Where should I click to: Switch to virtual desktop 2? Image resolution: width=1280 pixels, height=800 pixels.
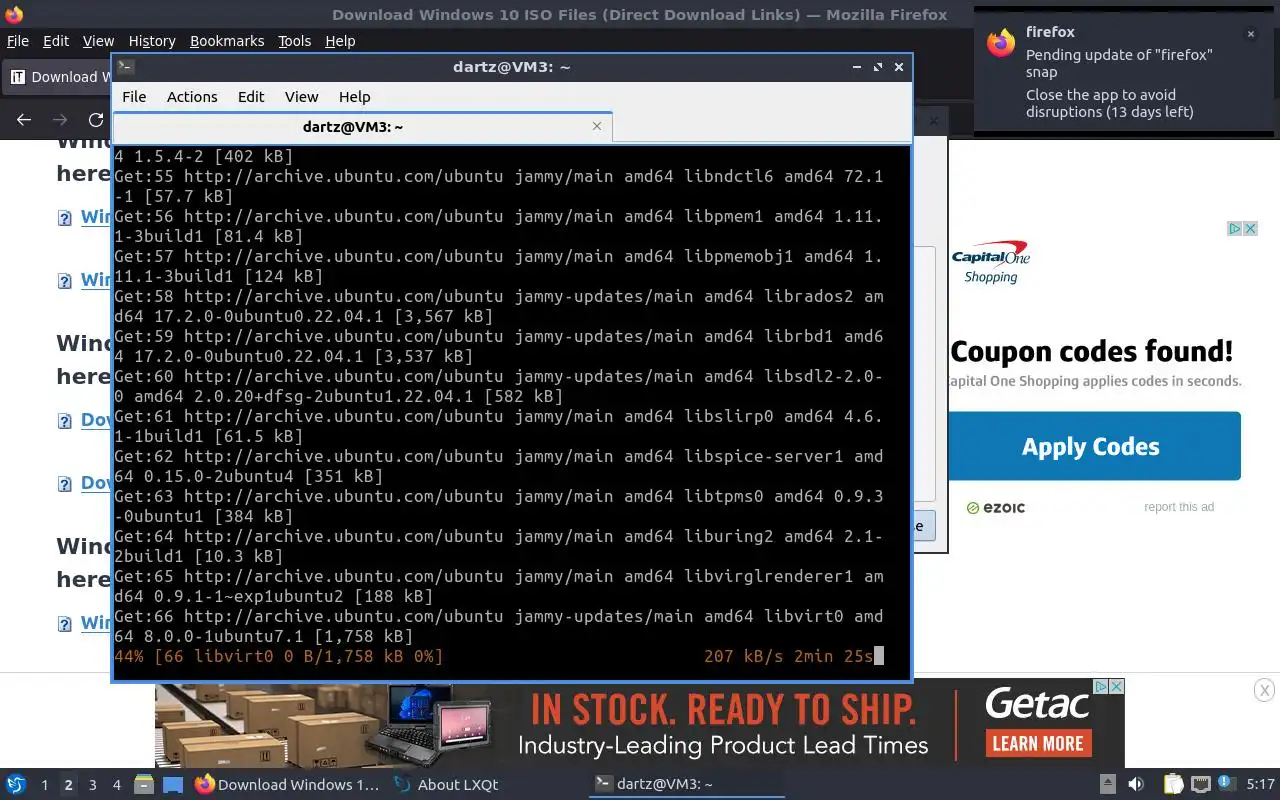pos(68,785)
